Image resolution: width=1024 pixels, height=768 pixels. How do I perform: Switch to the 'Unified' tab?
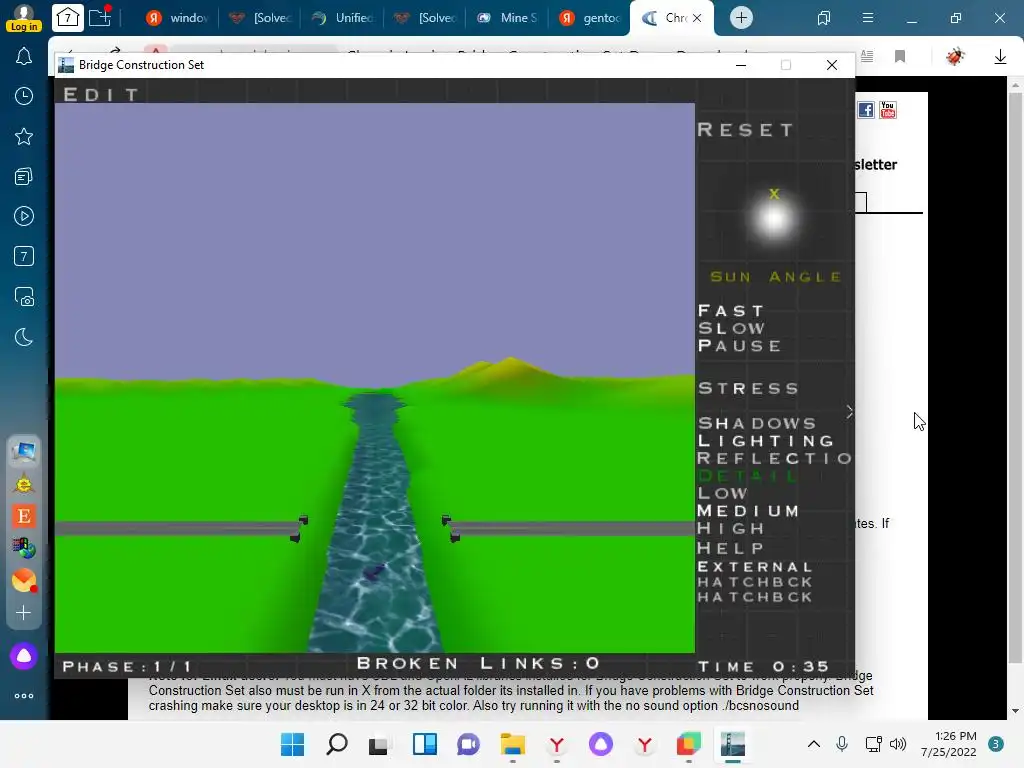[x=342, y=18]
